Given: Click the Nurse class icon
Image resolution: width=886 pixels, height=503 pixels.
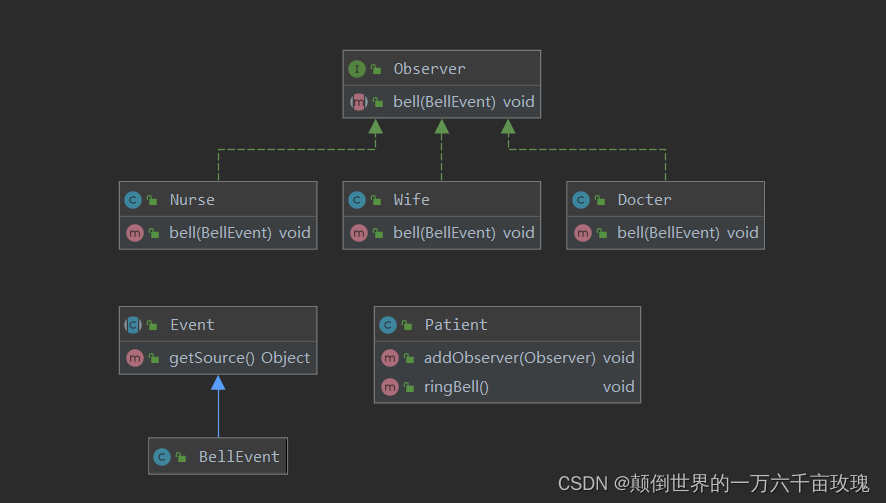Looking at the screenshot, I should [x=133, y=200].
